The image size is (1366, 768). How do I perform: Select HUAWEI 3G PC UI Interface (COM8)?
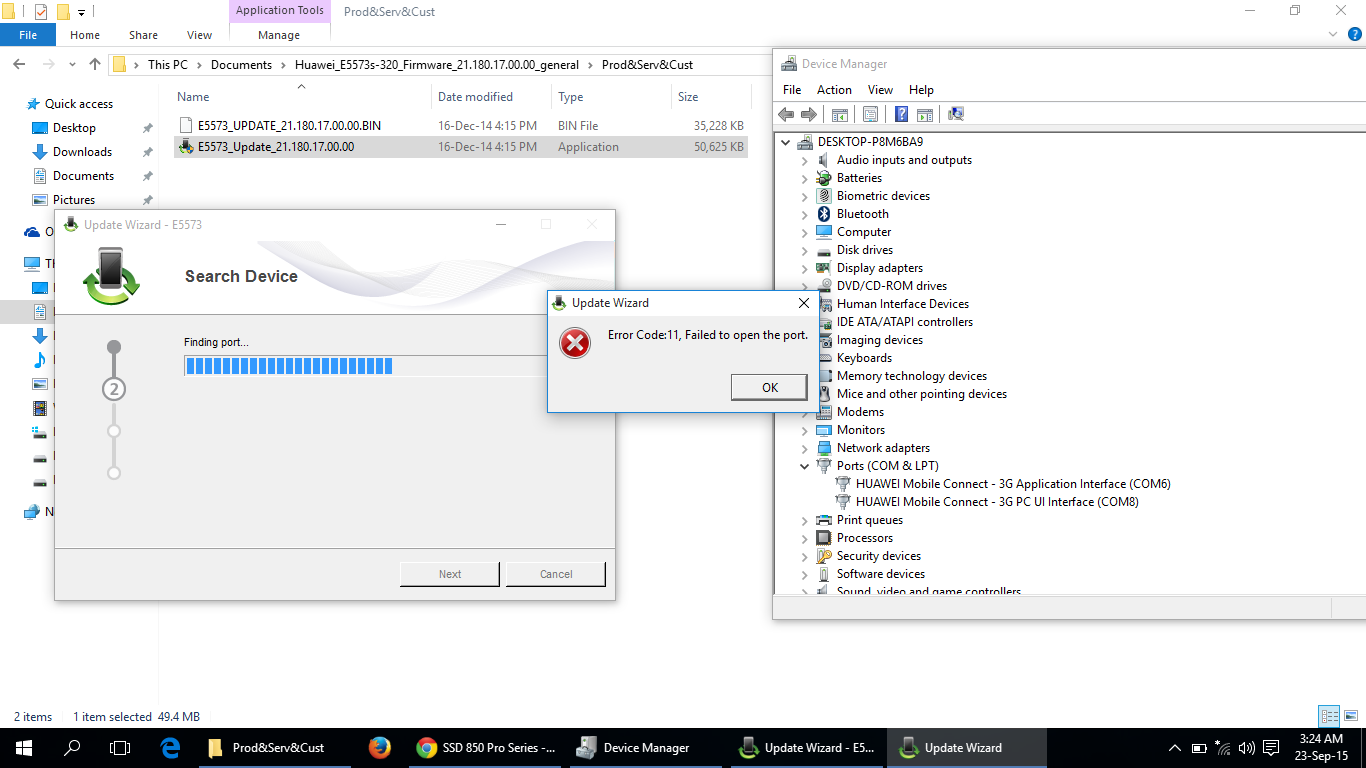coord(997,502)
